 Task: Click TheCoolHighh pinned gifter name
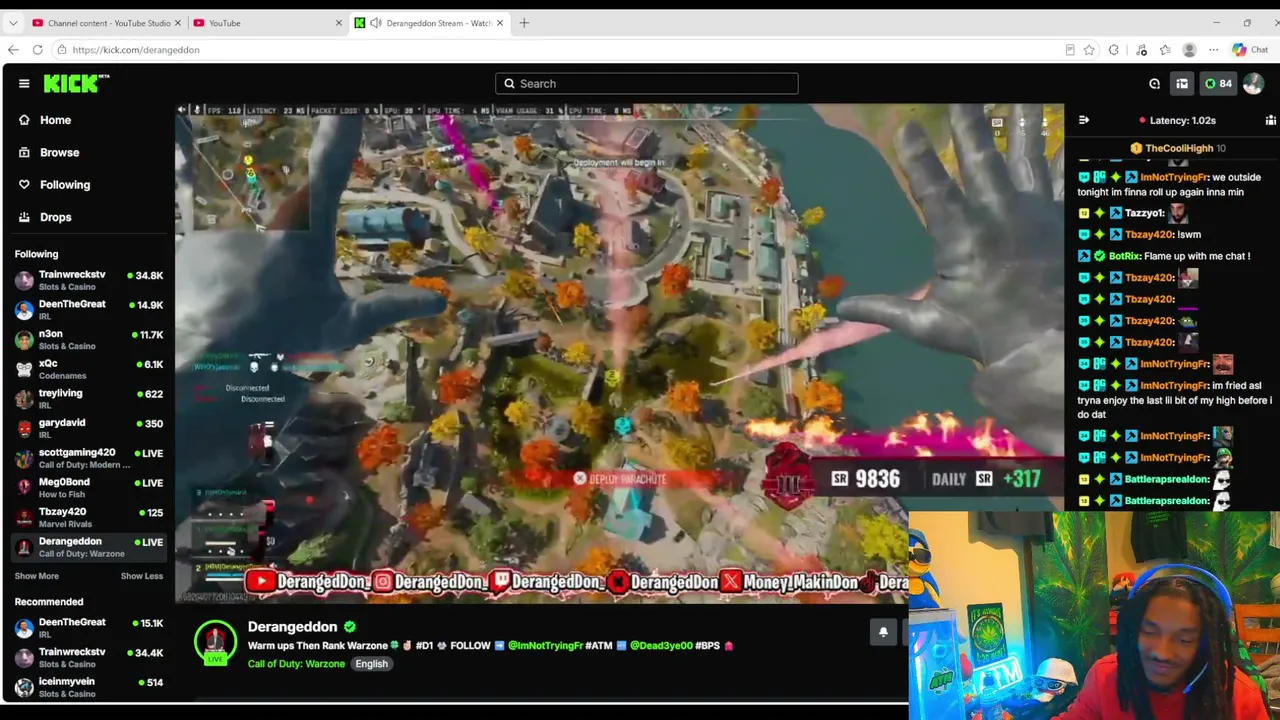(1179, 148)
